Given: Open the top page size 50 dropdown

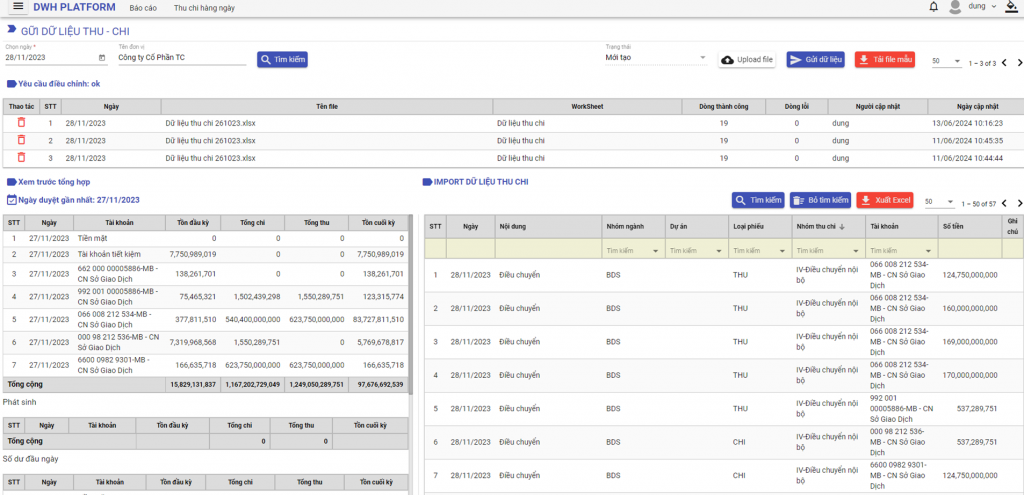Looking at the screenshot, I should tap(946, 61).
